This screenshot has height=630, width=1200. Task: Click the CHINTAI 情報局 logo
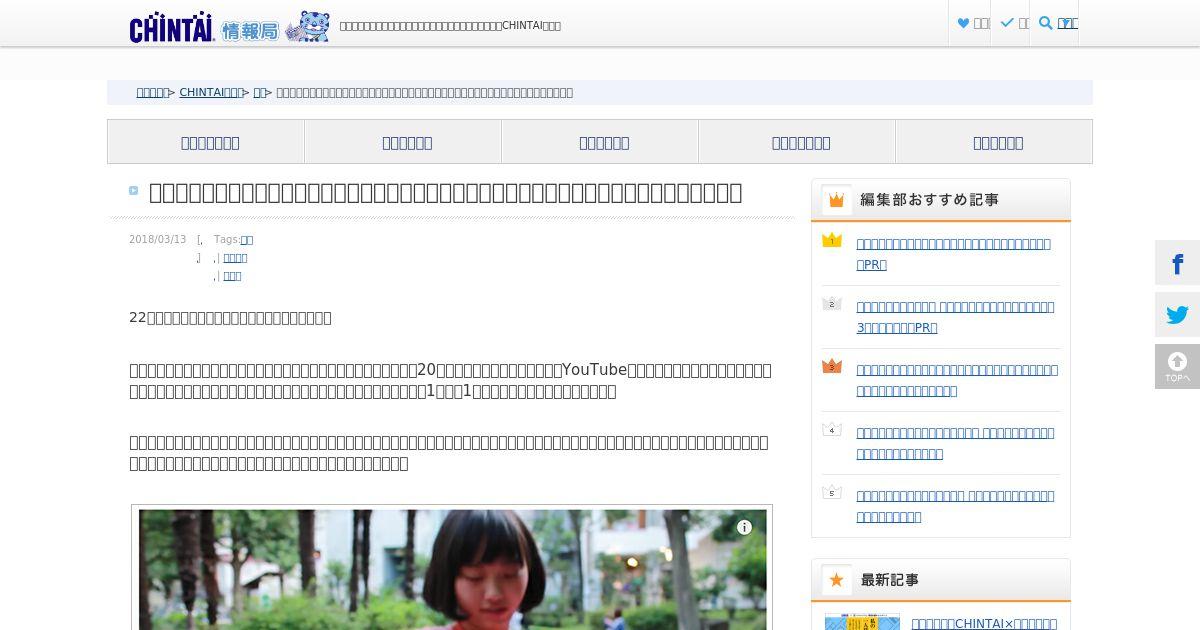pos(205,27)
